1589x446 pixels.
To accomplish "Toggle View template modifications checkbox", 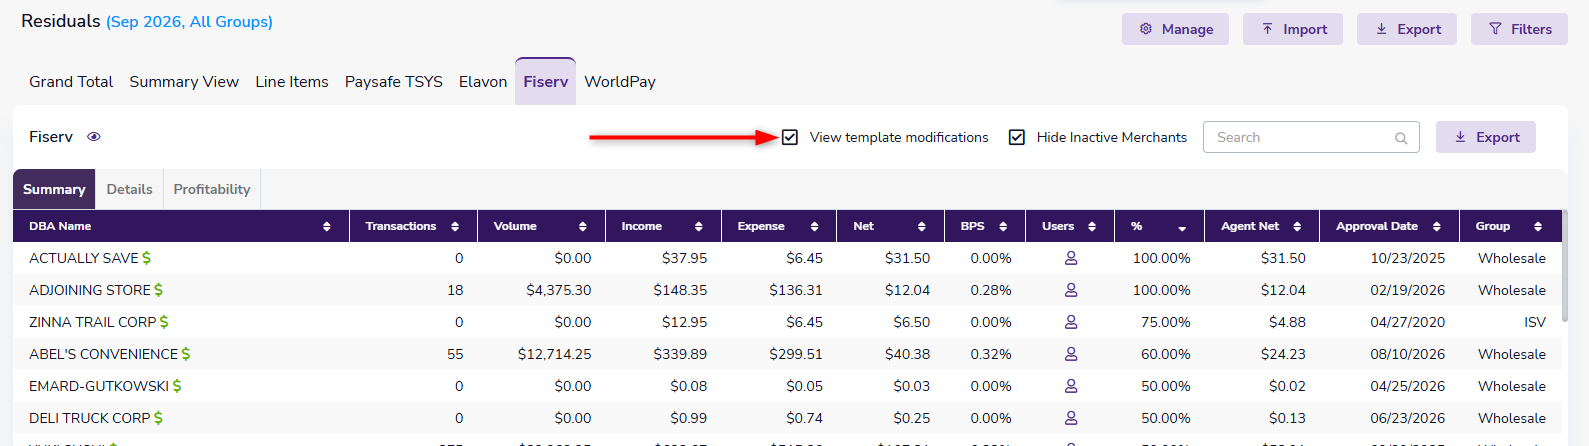I will click(x=790, y=137).
